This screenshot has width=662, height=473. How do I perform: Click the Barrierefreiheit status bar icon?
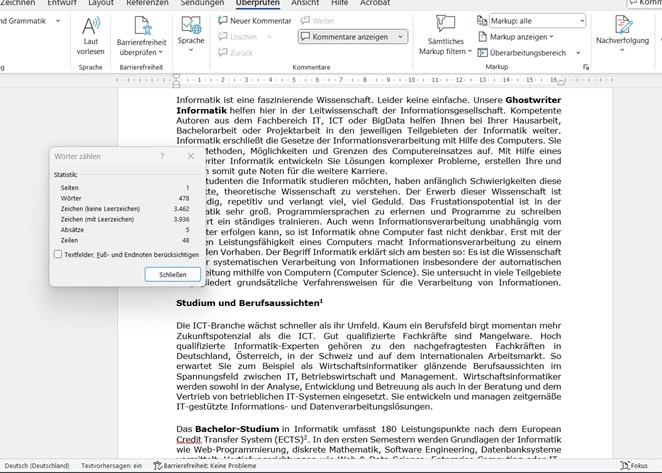[157, 465]
